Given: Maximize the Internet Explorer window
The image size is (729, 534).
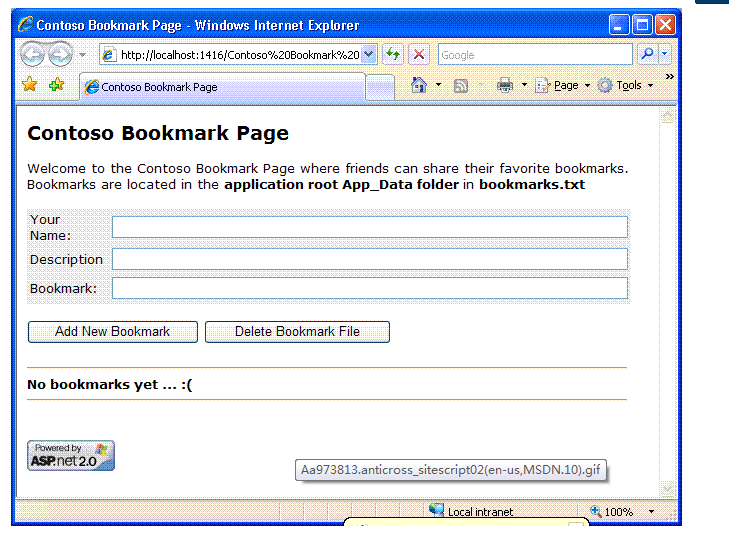Looking at the screenshot, I should click(642, 25).
